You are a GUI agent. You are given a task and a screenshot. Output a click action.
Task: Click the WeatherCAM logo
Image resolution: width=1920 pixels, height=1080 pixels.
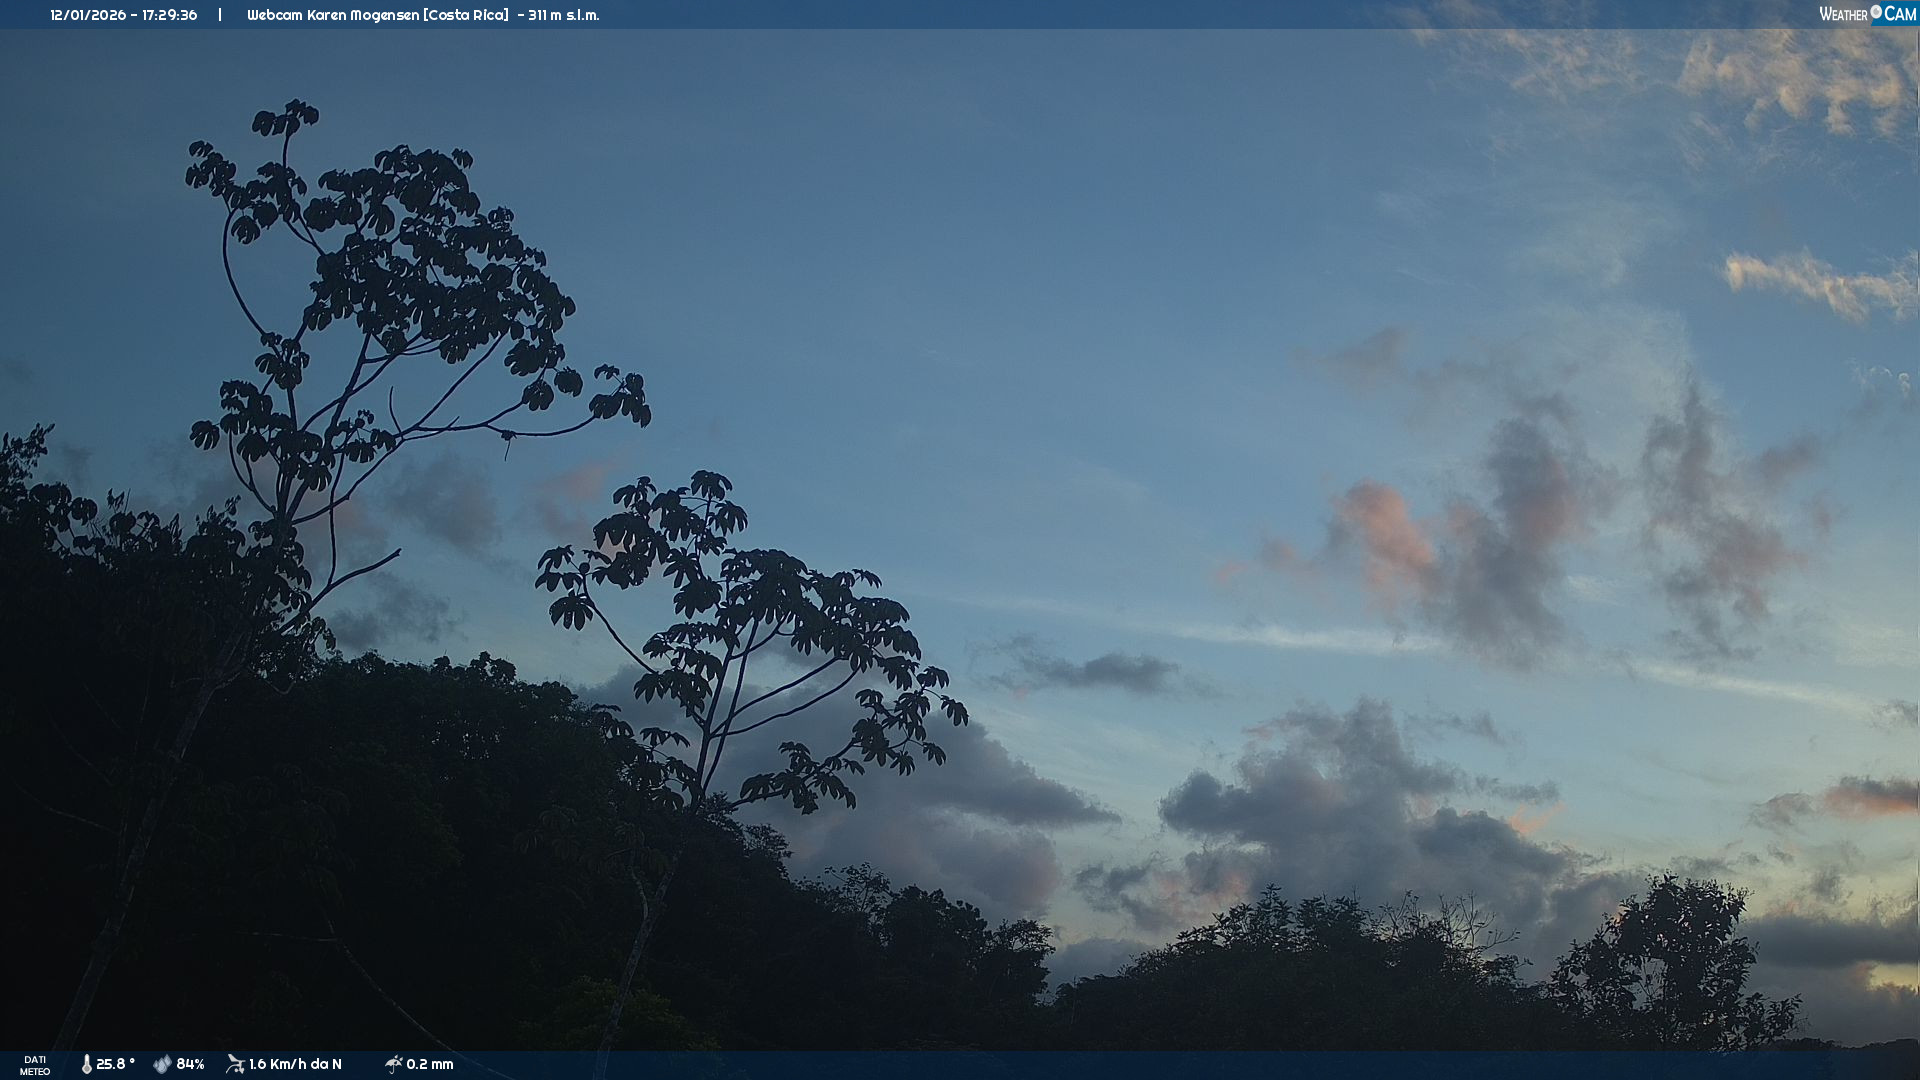coord(1867,14)
